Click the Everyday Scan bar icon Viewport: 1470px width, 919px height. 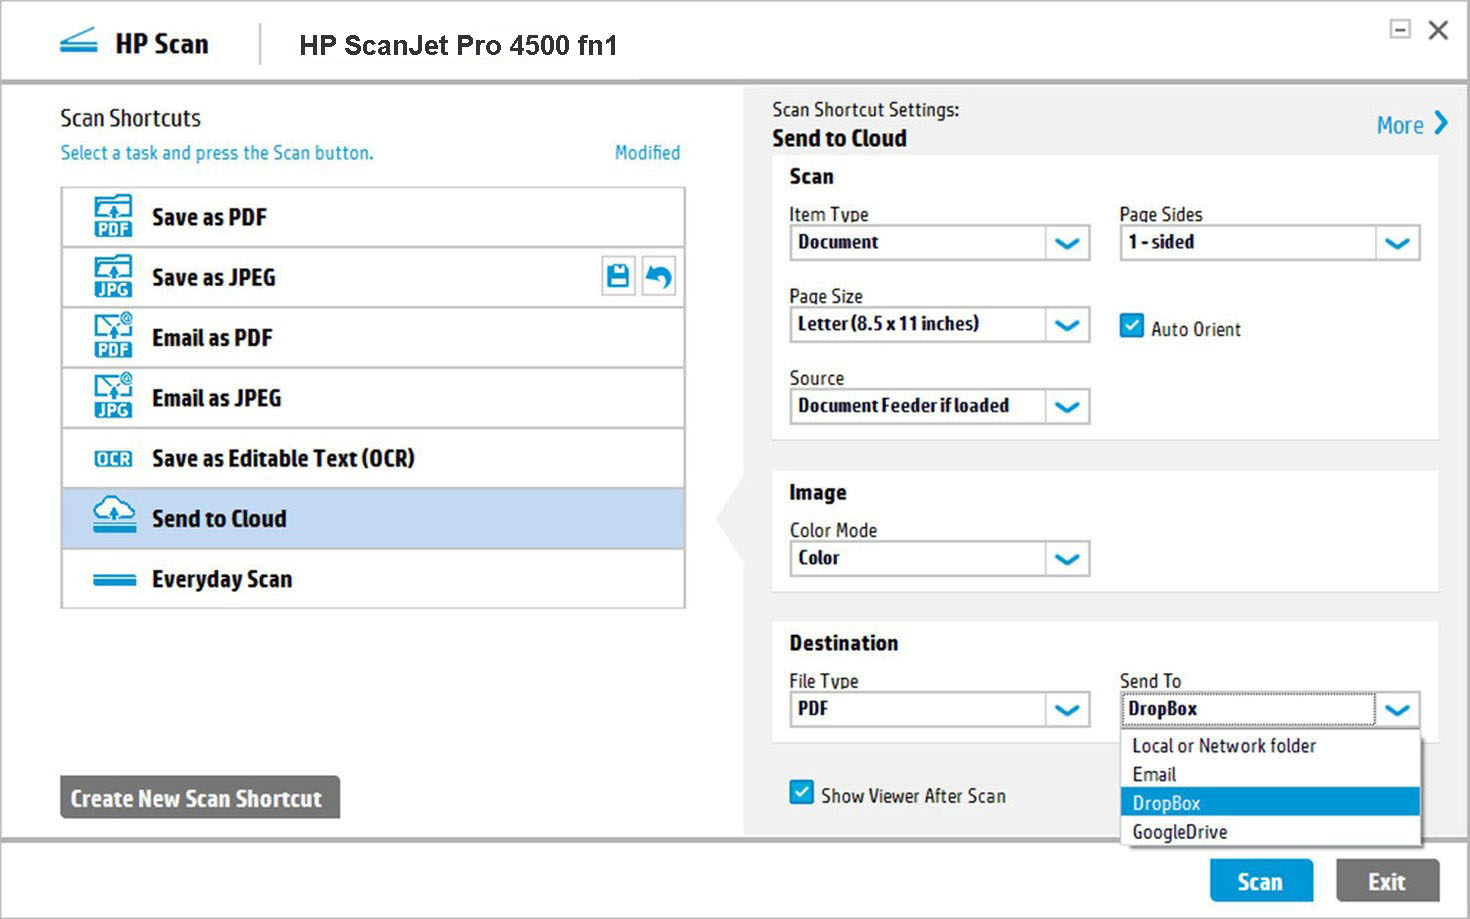click(114, 580)
